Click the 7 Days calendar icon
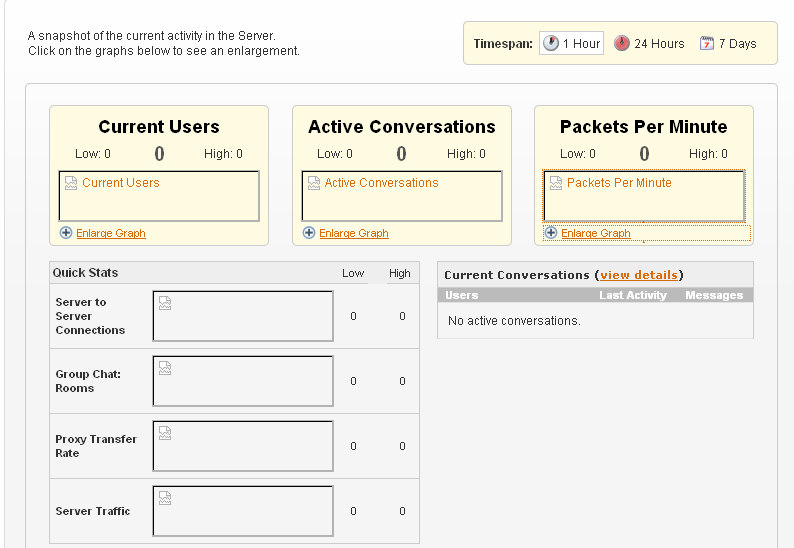This screenshot has width=794, height=548. click(707, 44)
